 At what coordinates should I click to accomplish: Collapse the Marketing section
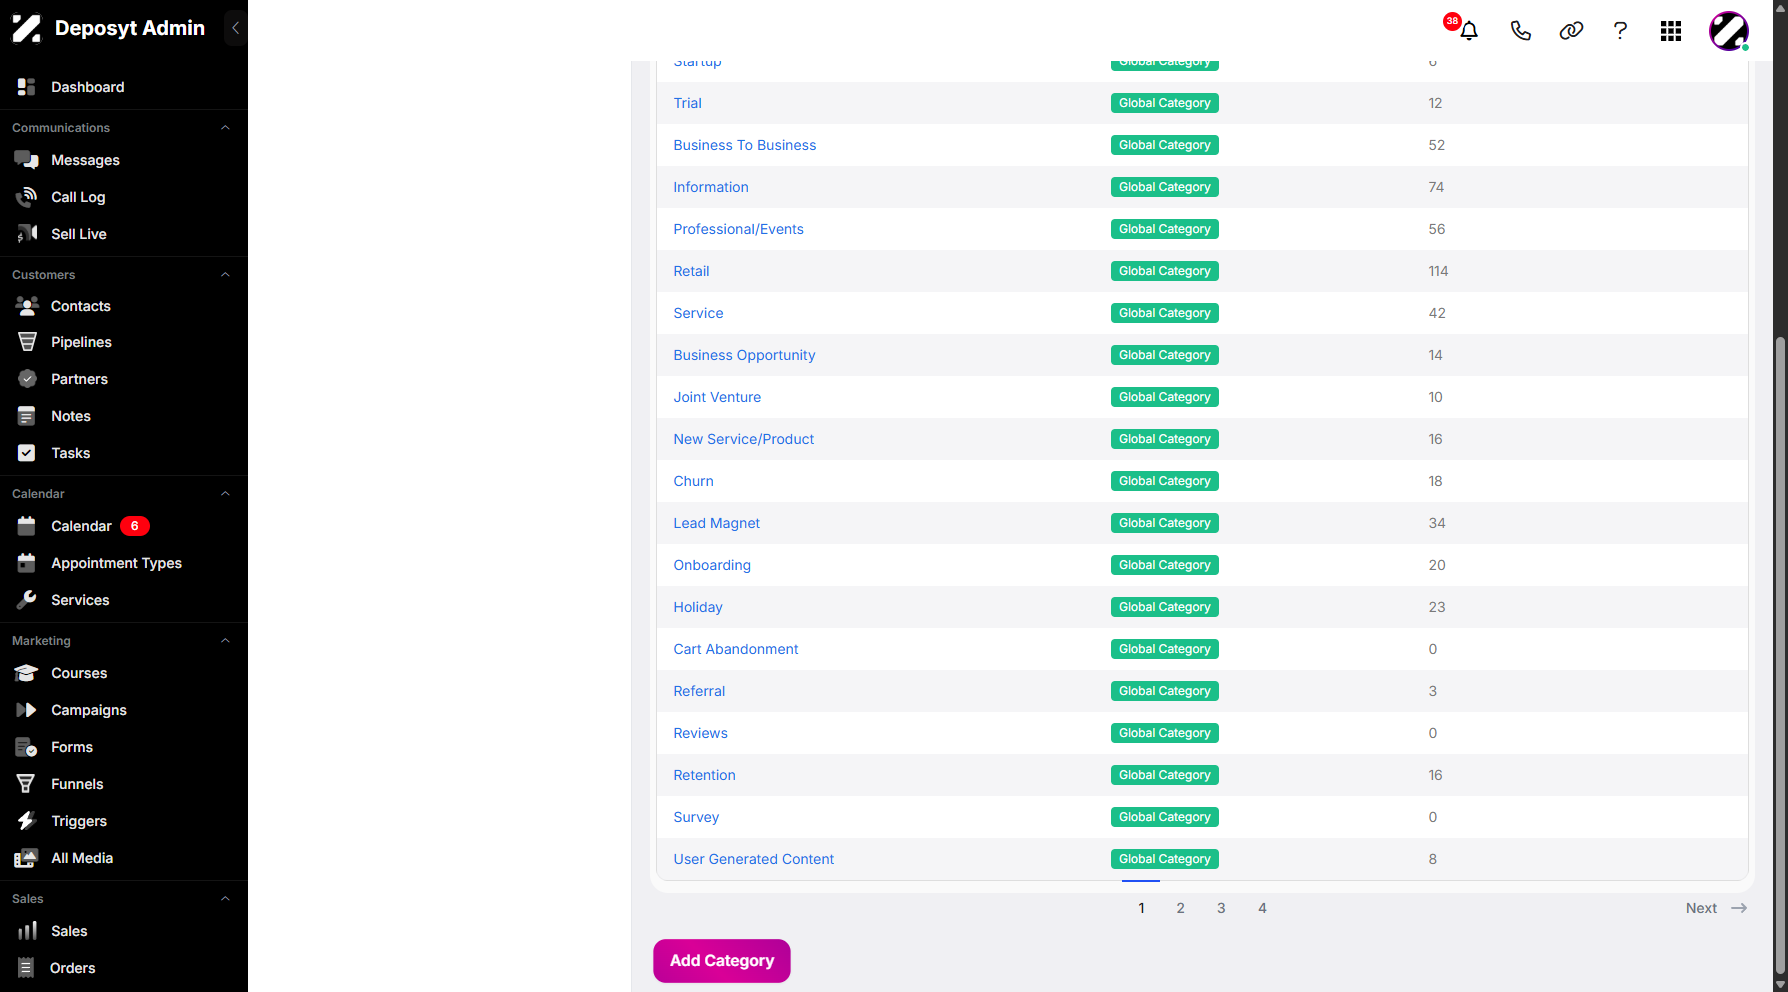click(225, 641)
